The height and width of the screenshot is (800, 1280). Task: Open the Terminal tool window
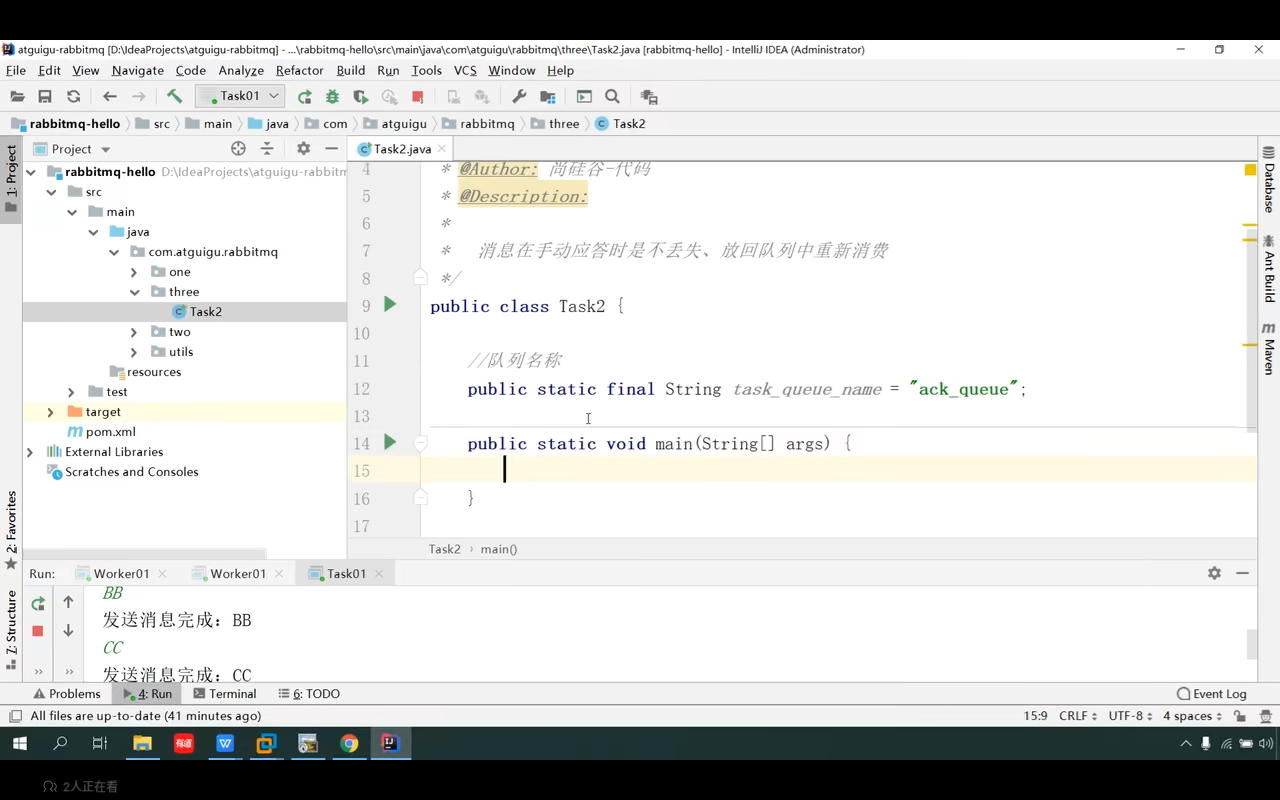[225, 693]
